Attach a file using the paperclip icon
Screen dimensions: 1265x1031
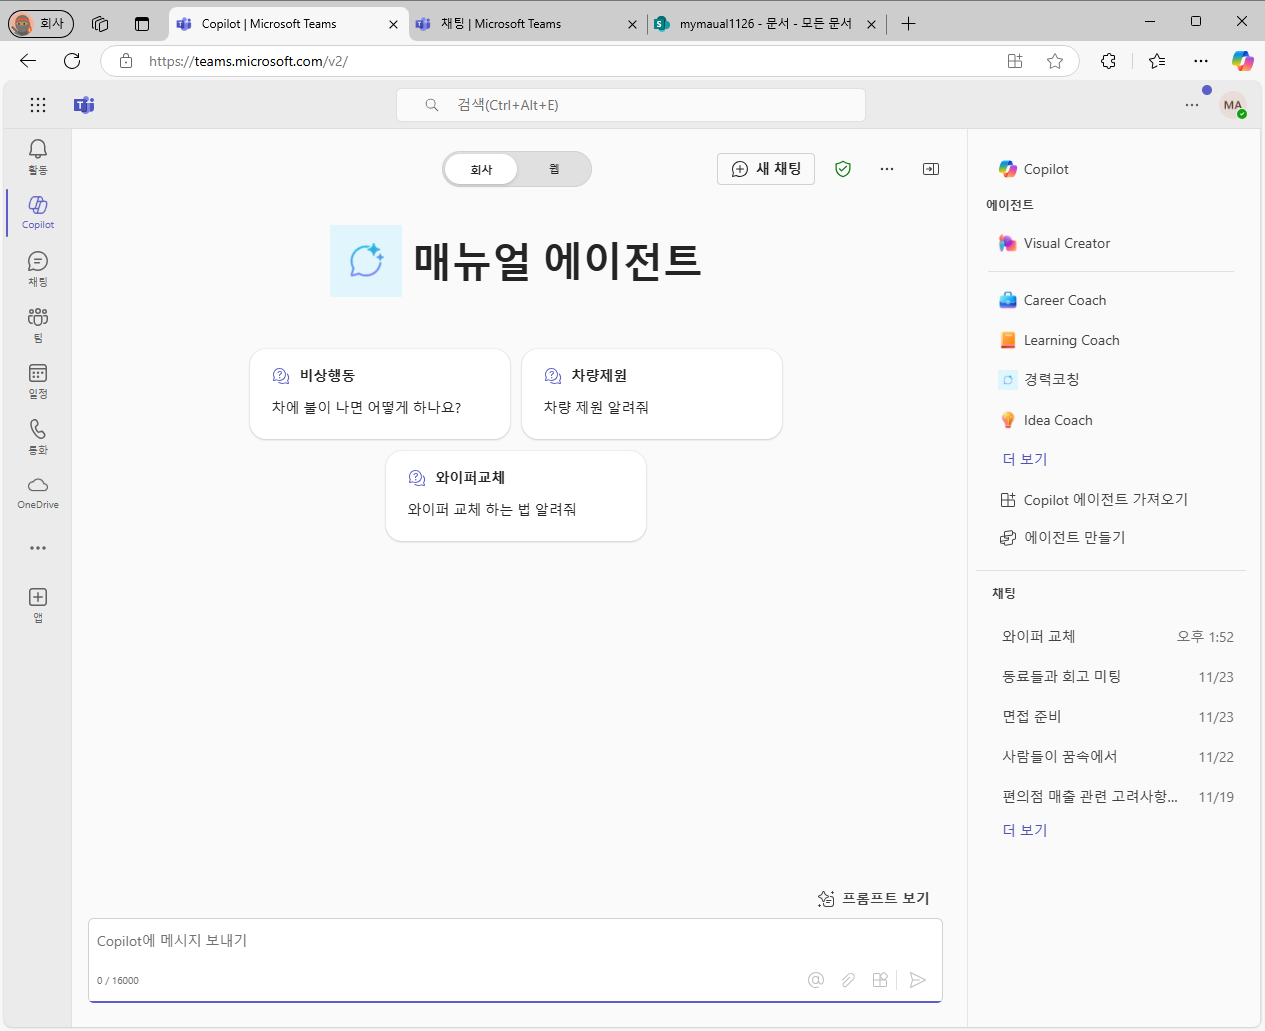tap(848, 980)
